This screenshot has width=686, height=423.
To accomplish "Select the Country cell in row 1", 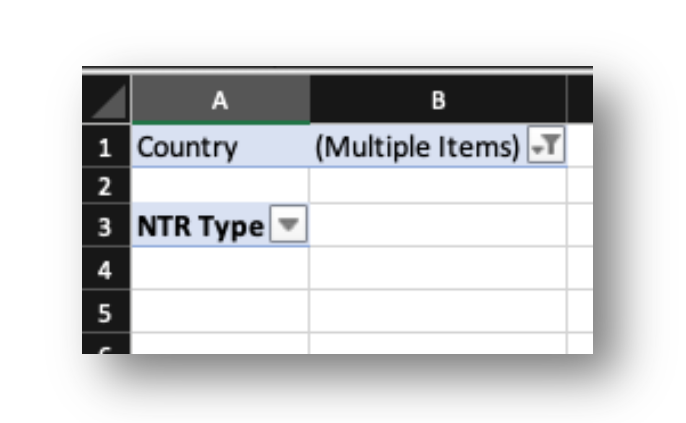I will [220, 146].
